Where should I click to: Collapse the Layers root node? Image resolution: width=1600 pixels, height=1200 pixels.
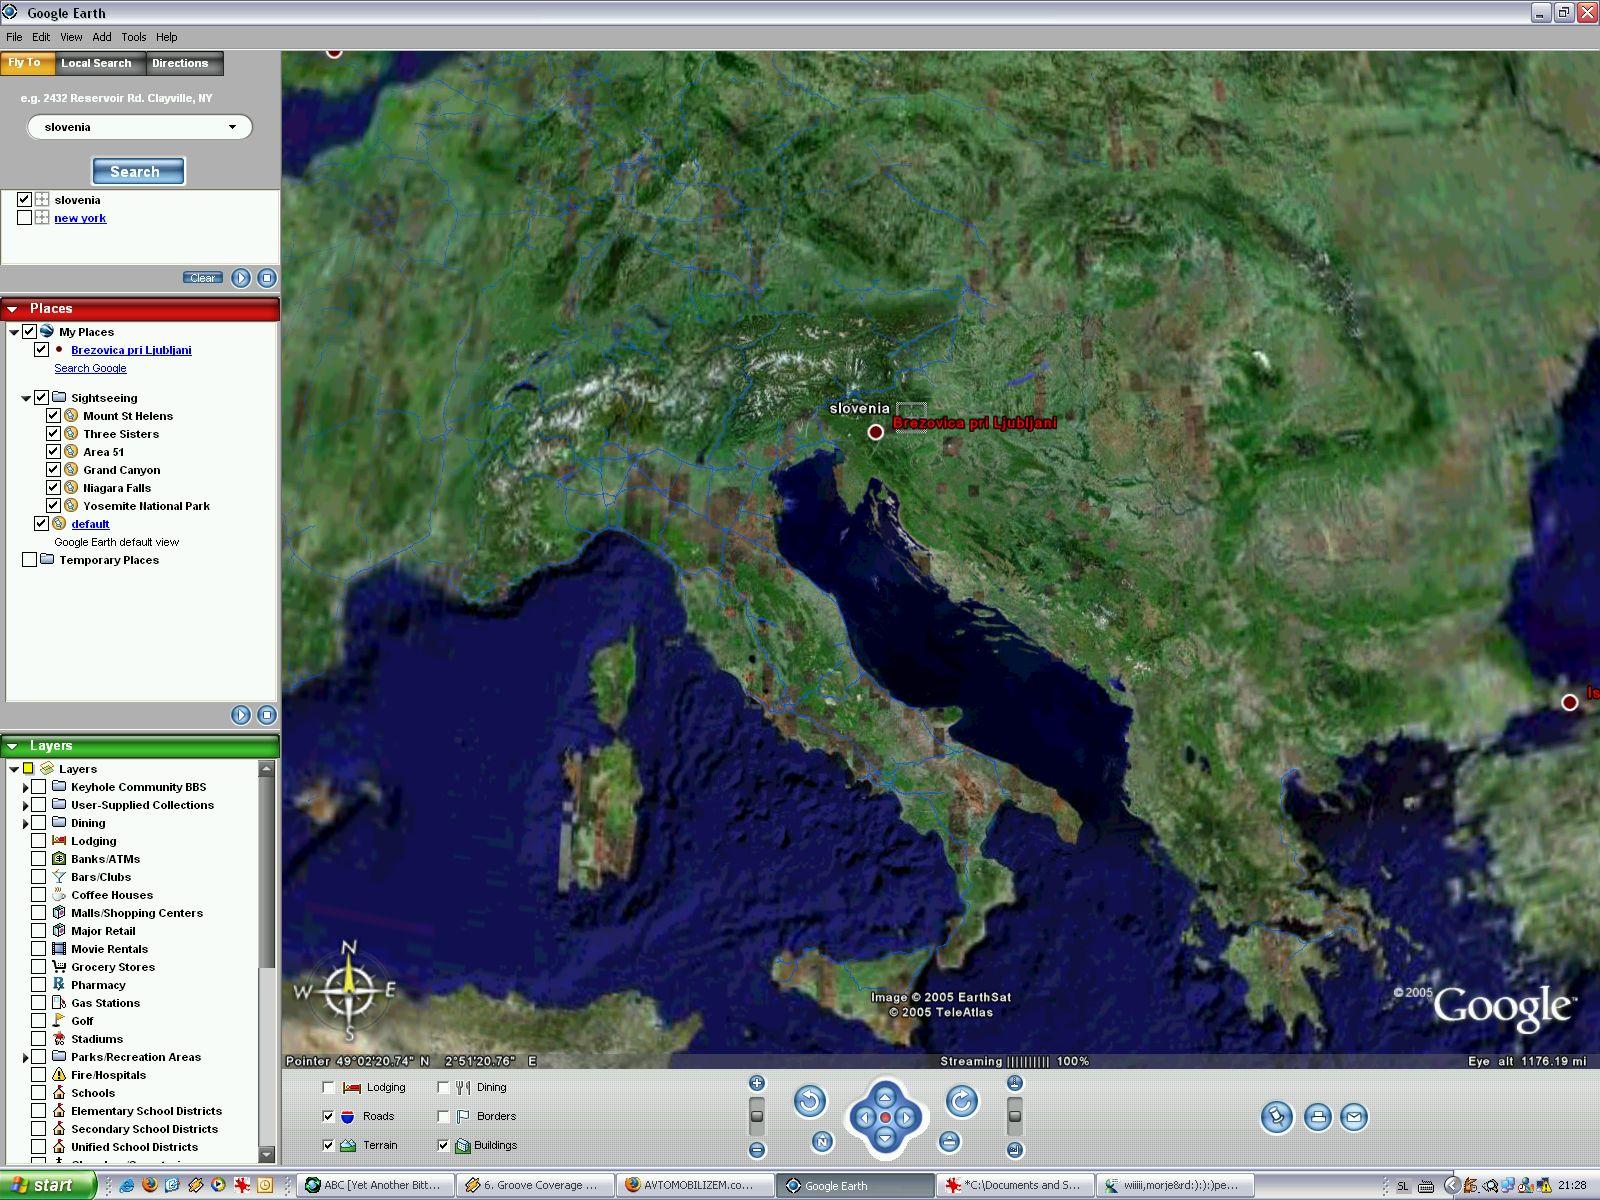coord(13,769)
